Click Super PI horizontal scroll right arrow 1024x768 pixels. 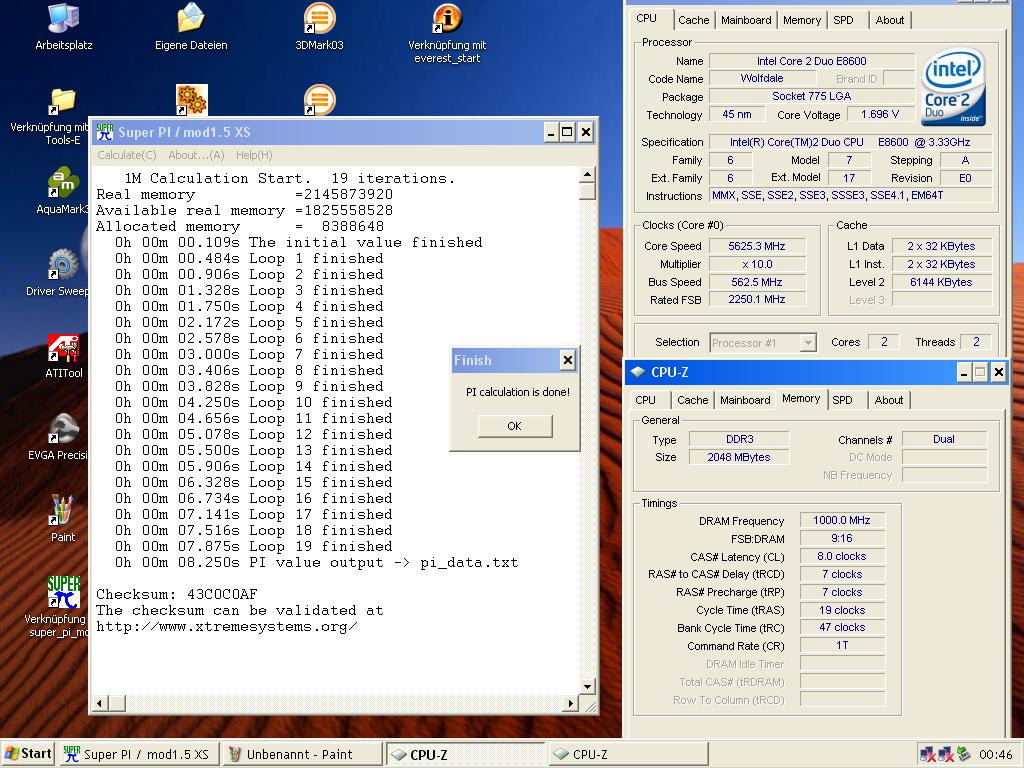pos(571,703)
